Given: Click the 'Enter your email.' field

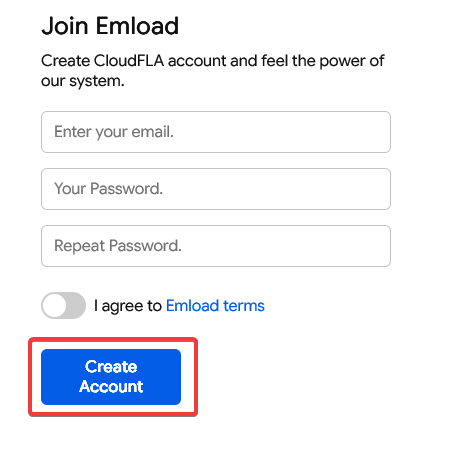Looking at the screenshot, I should [216, 132].
